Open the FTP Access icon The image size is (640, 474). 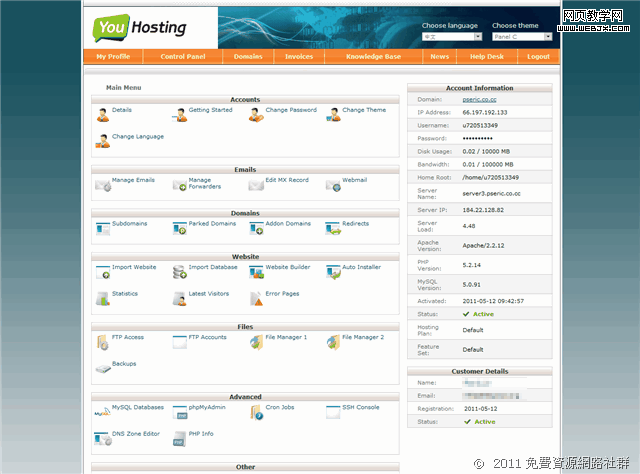[x=103, y=342]
